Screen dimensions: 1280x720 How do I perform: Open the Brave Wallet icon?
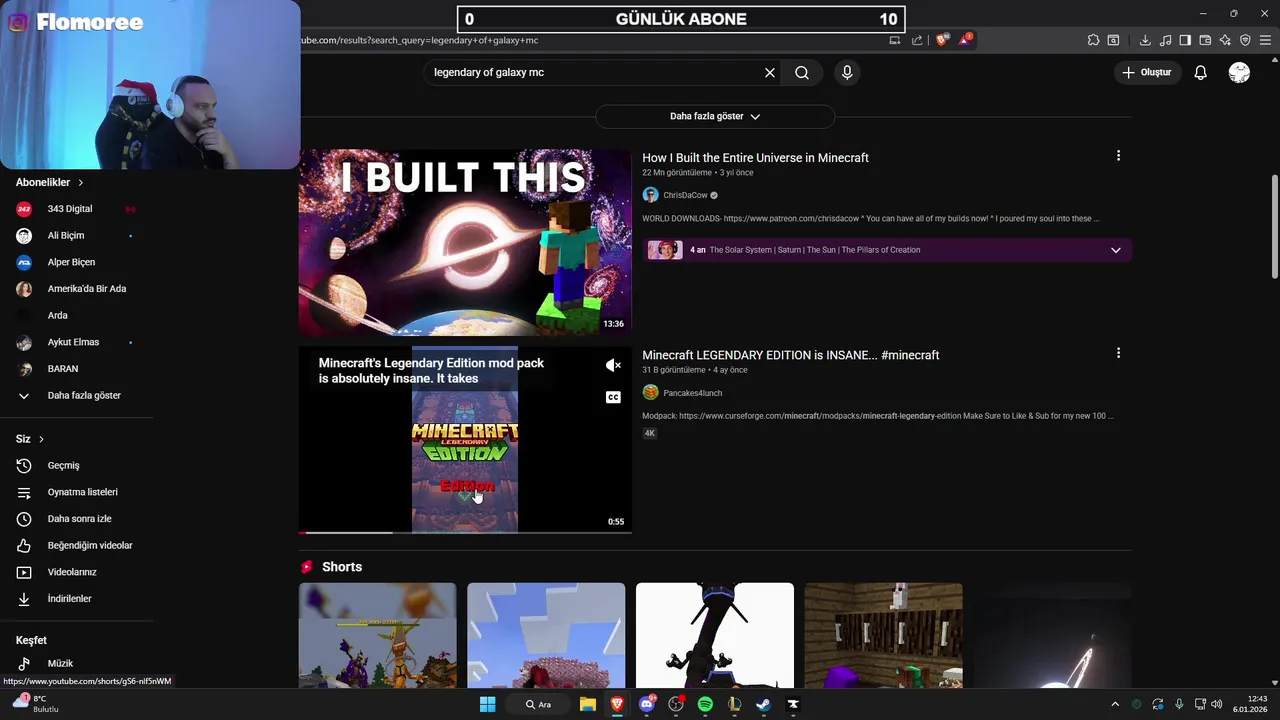1205,40
